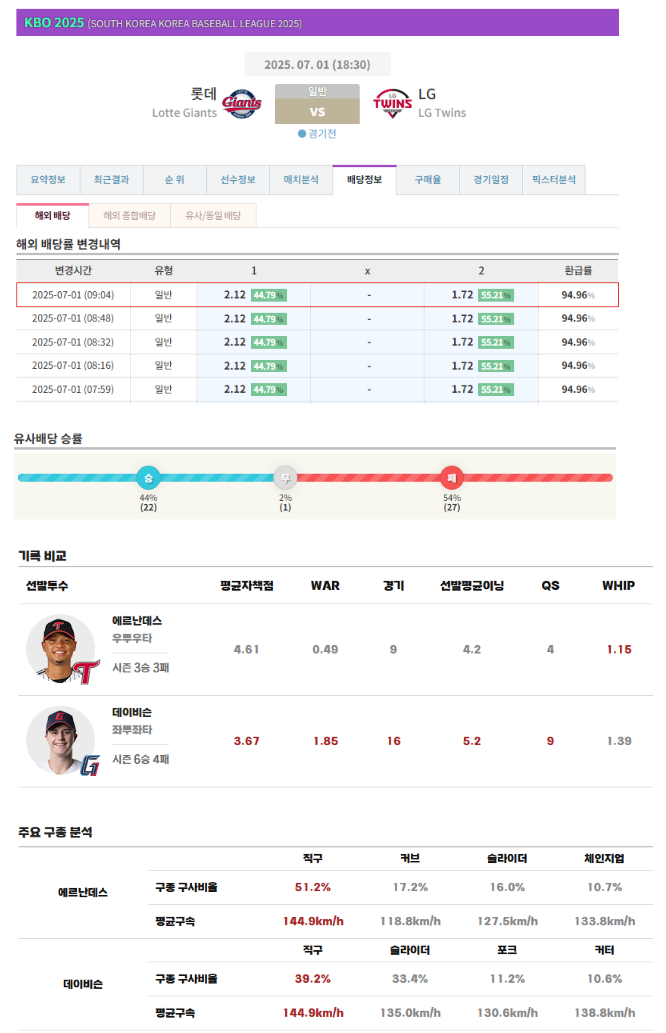This screenshot has width=666, height=1033.
Task: Open the 순위 tab
Action: click(x=175, y=180)
